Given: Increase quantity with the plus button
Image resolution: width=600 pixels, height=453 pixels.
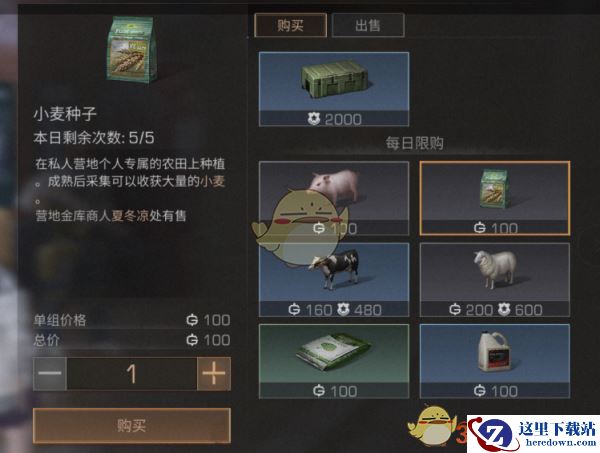Looking at the screenshot, I should click(x=214, y=373).
